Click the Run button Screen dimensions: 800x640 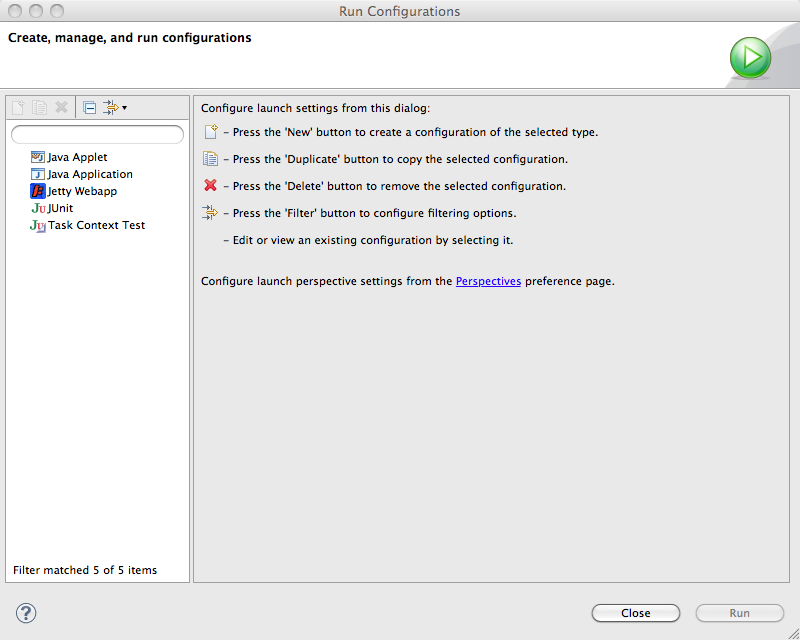click(739, 613)
